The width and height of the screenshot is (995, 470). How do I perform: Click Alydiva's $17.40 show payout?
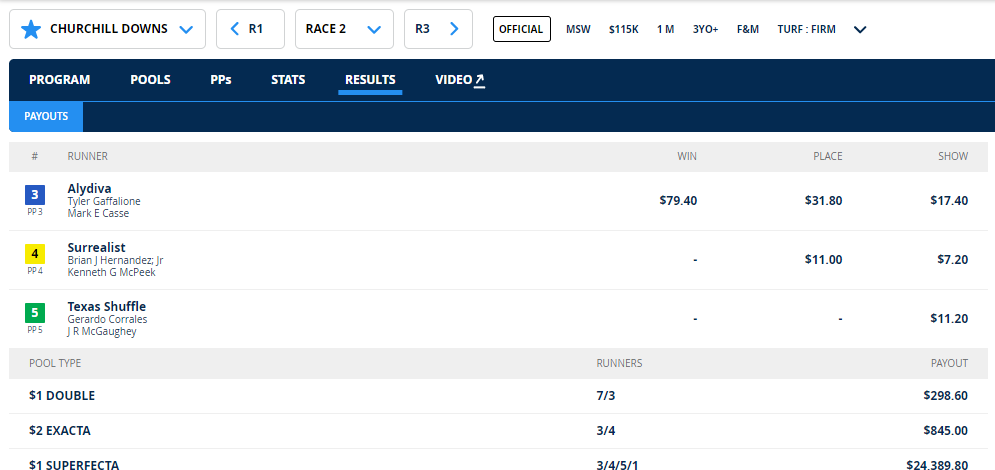pyautogui.click(x=949, y=200)
